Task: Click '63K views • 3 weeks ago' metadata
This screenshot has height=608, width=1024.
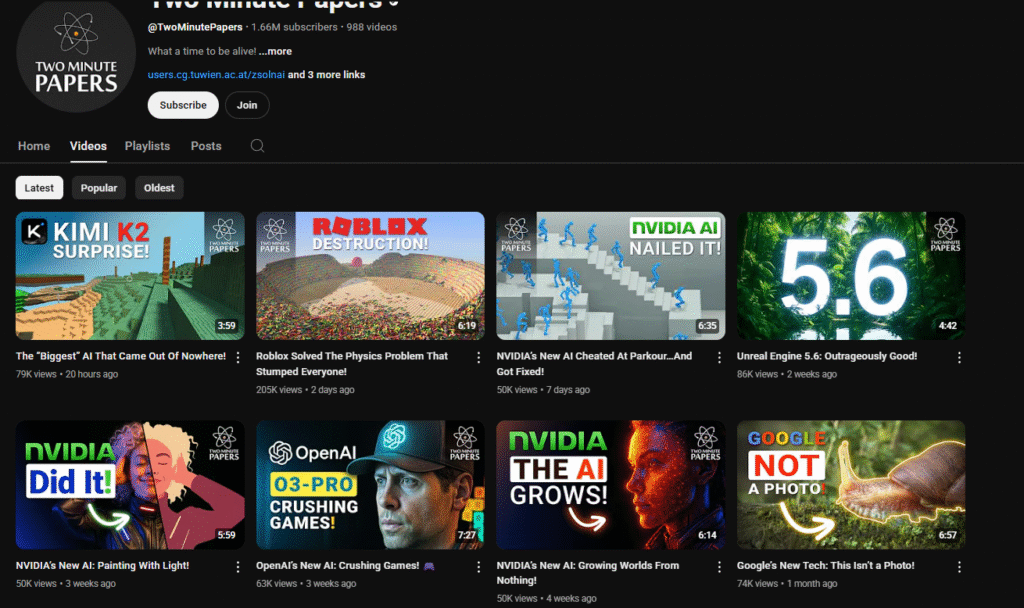Action: 306,584
